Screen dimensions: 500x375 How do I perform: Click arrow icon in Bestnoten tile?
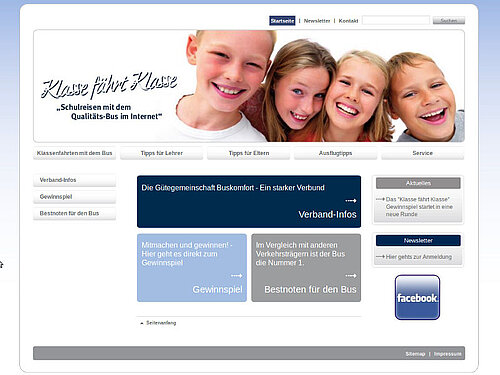pyautogui.click(x=351, y=276)
